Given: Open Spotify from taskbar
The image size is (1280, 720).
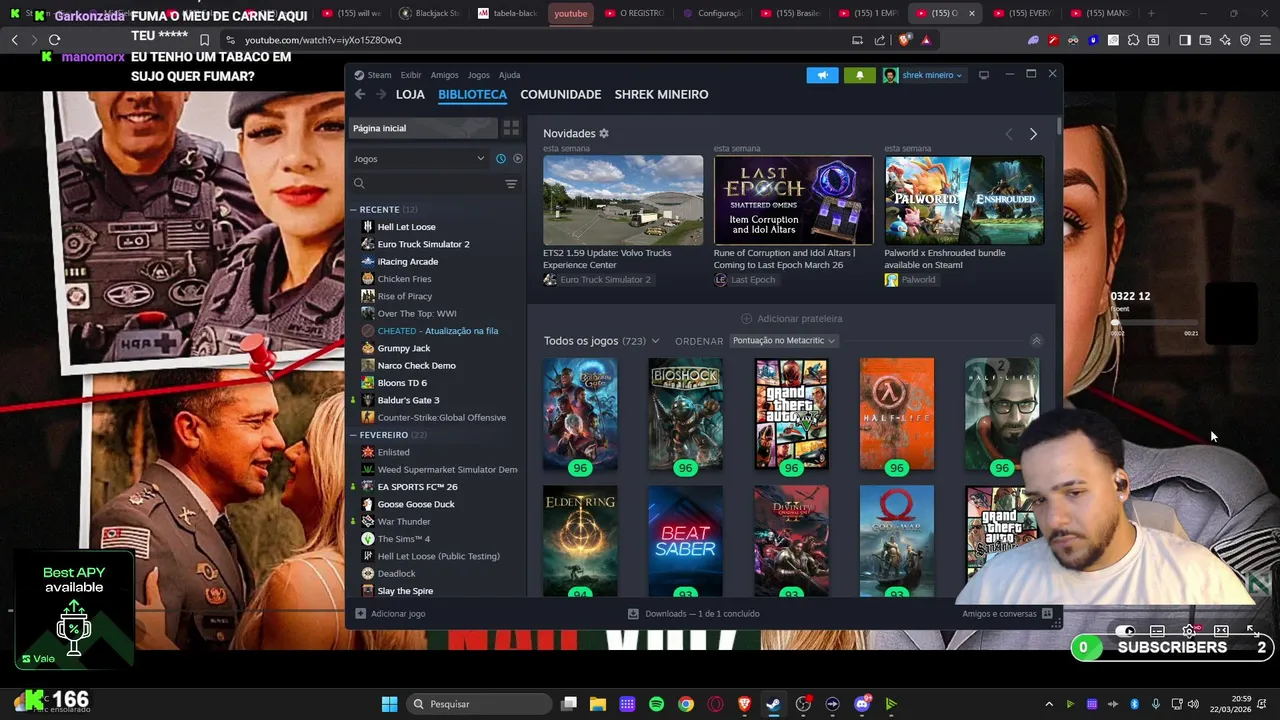Looking at the screenshot, I should coord(656,704).
